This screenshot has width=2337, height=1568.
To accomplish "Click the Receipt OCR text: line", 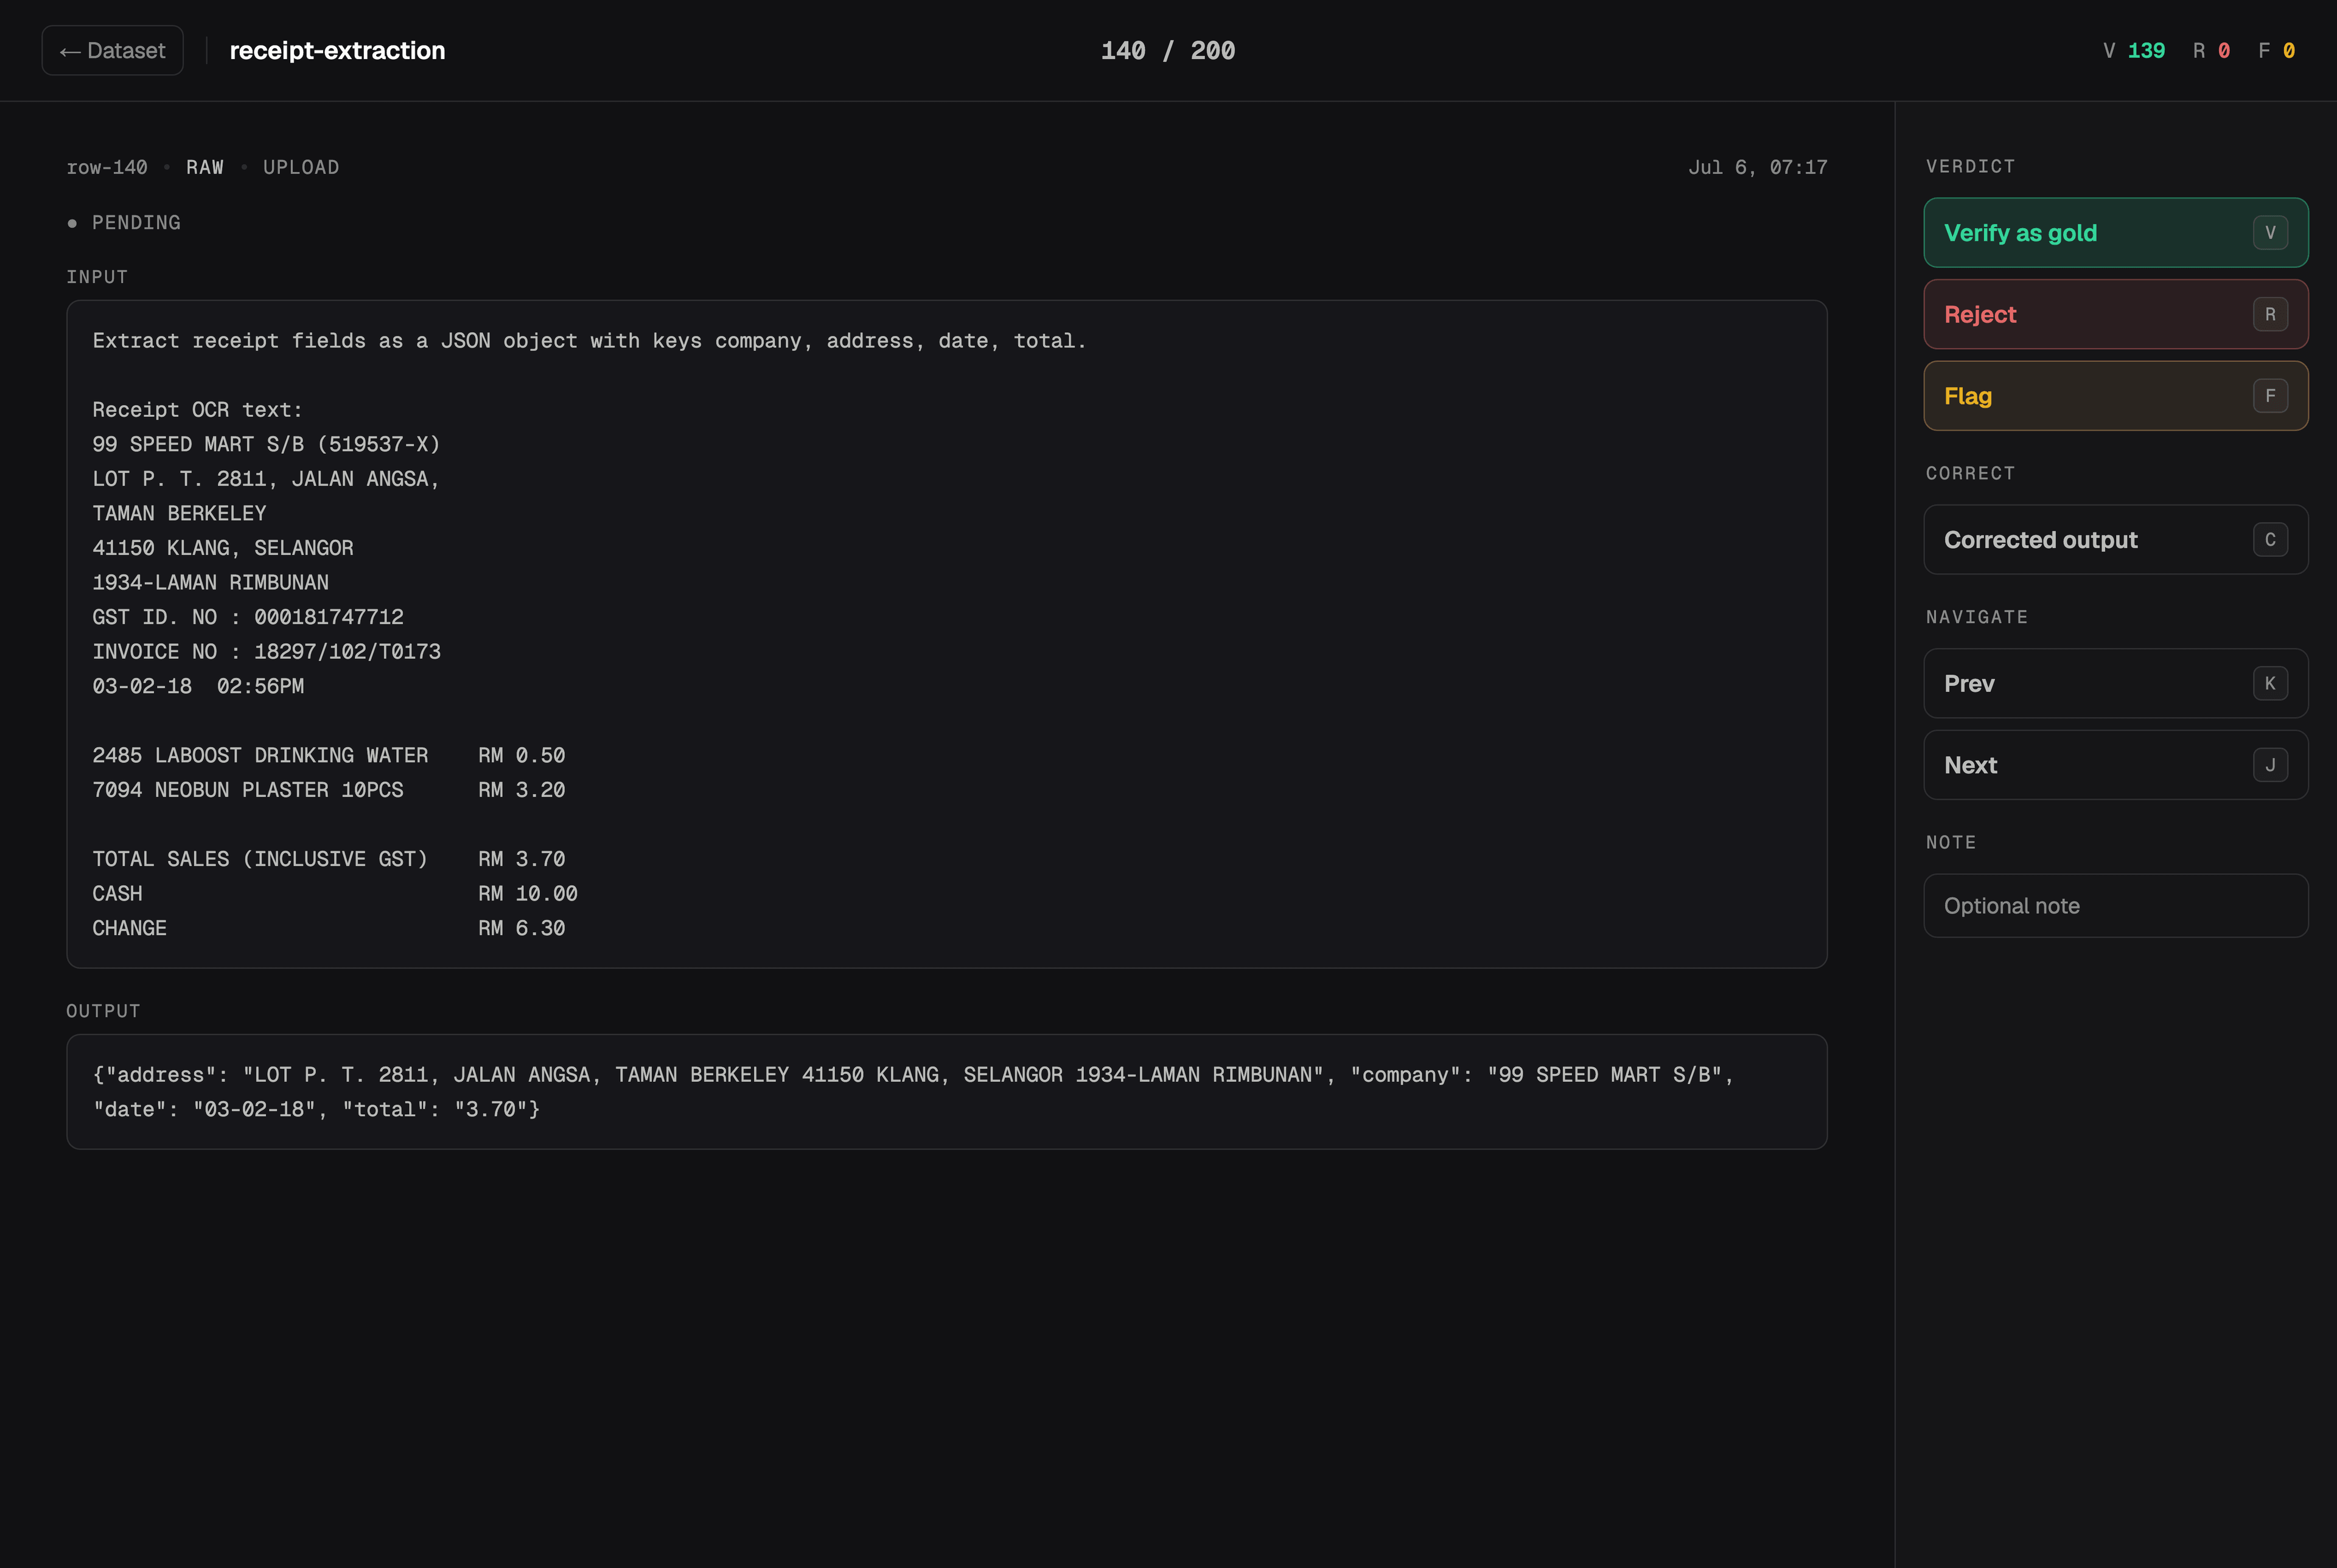I will [x=197, y=410].
